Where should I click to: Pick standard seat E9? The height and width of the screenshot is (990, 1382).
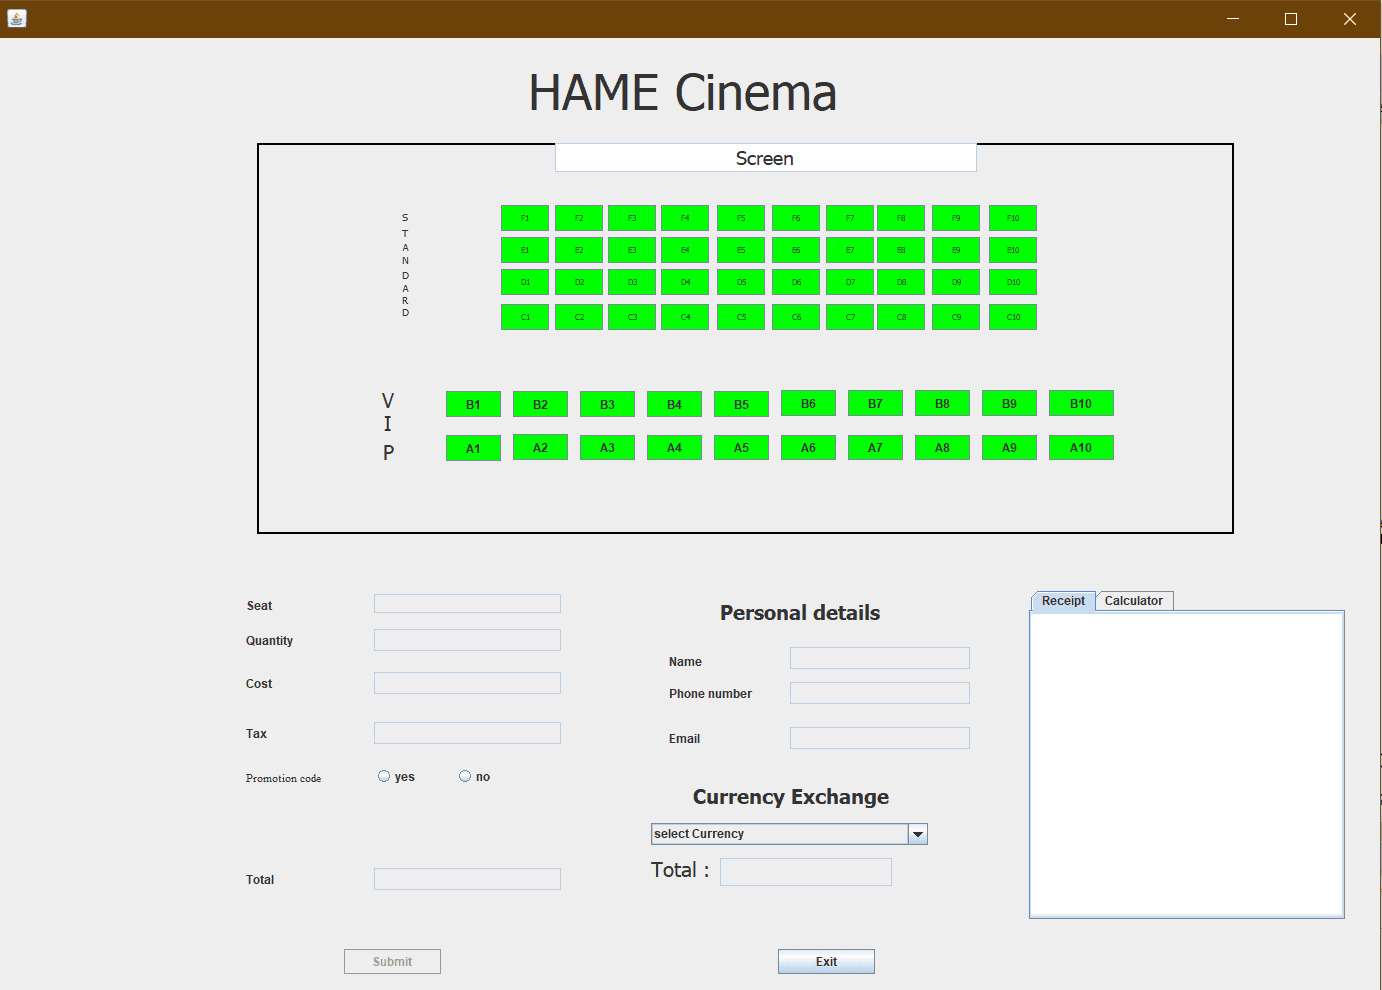point(956,250)
